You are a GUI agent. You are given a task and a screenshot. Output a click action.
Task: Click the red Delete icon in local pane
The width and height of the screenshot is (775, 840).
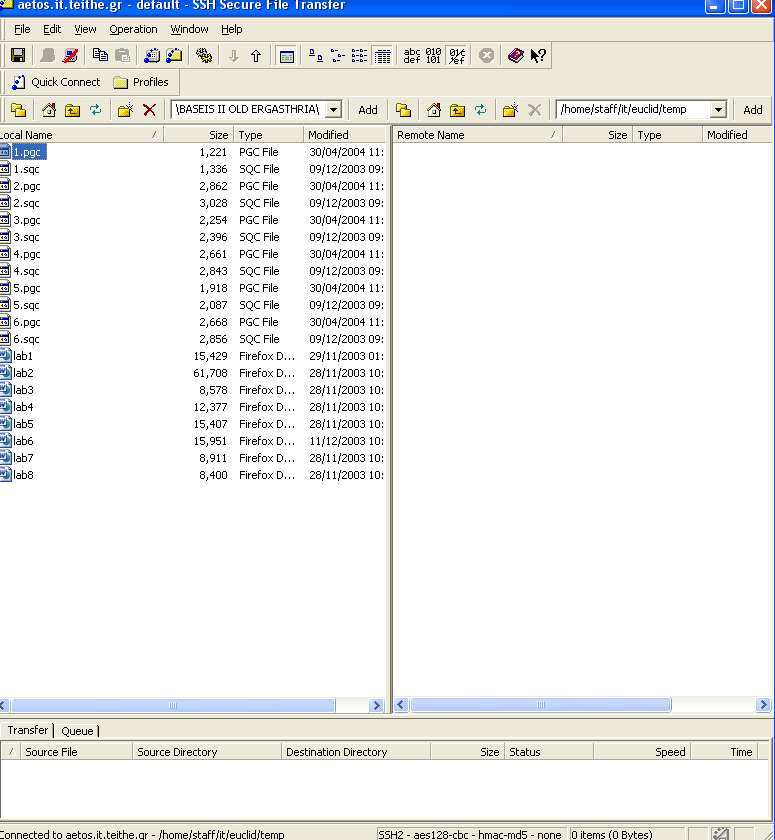(x=149, y=110)
